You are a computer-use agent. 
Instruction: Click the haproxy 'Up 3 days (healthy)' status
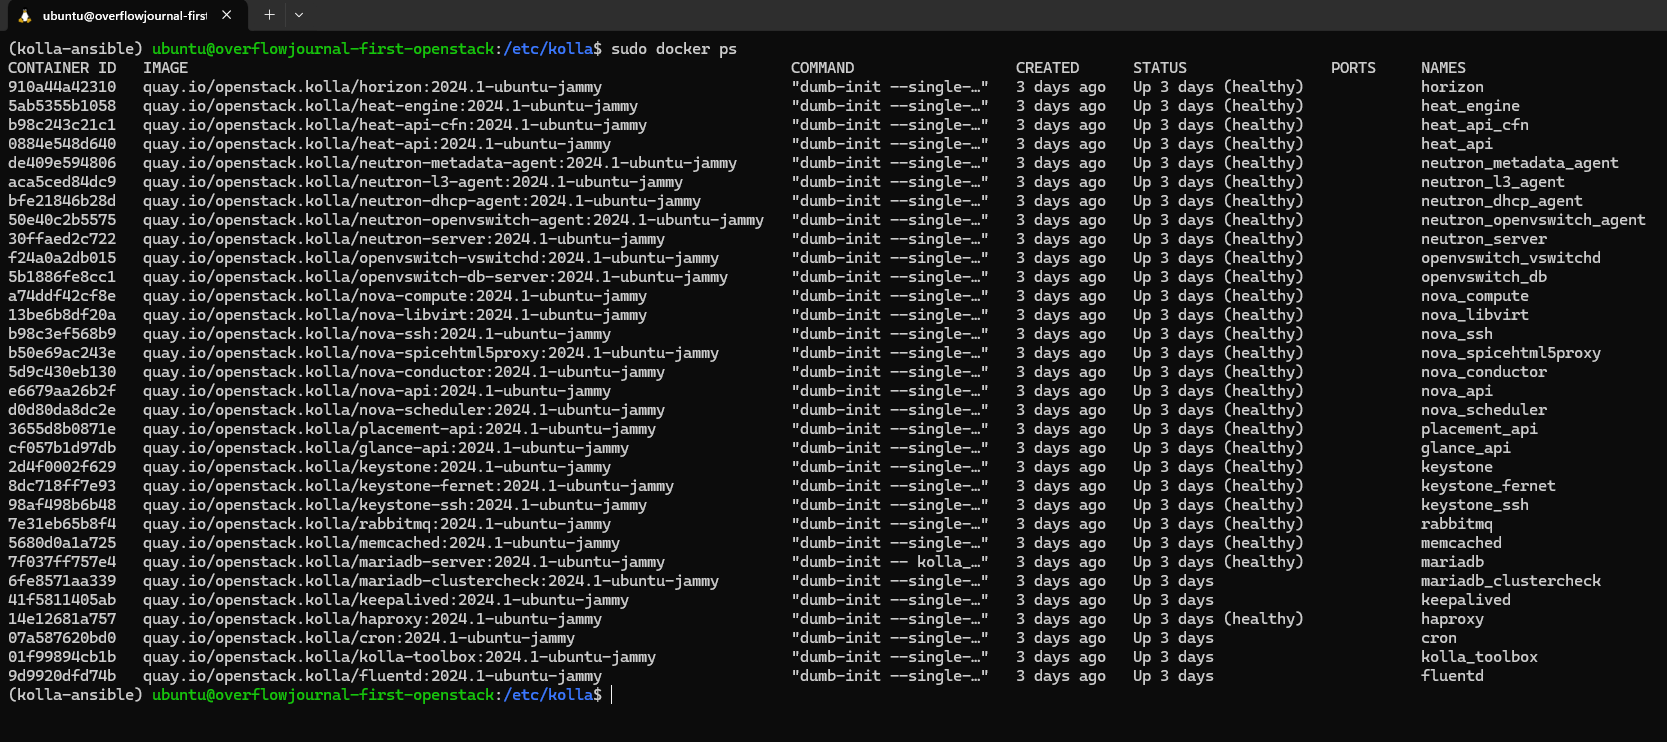pos(1218,619)
